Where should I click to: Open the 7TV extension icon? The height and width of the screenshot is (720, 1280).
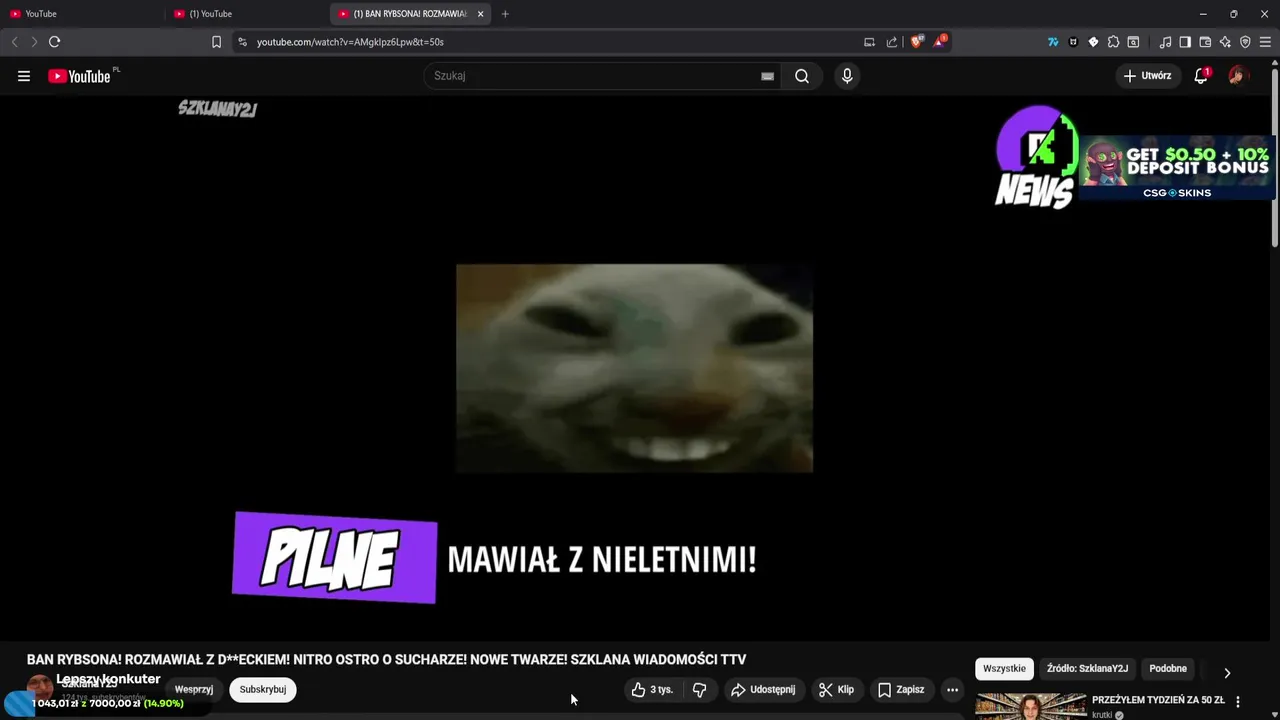(1053, 42)
